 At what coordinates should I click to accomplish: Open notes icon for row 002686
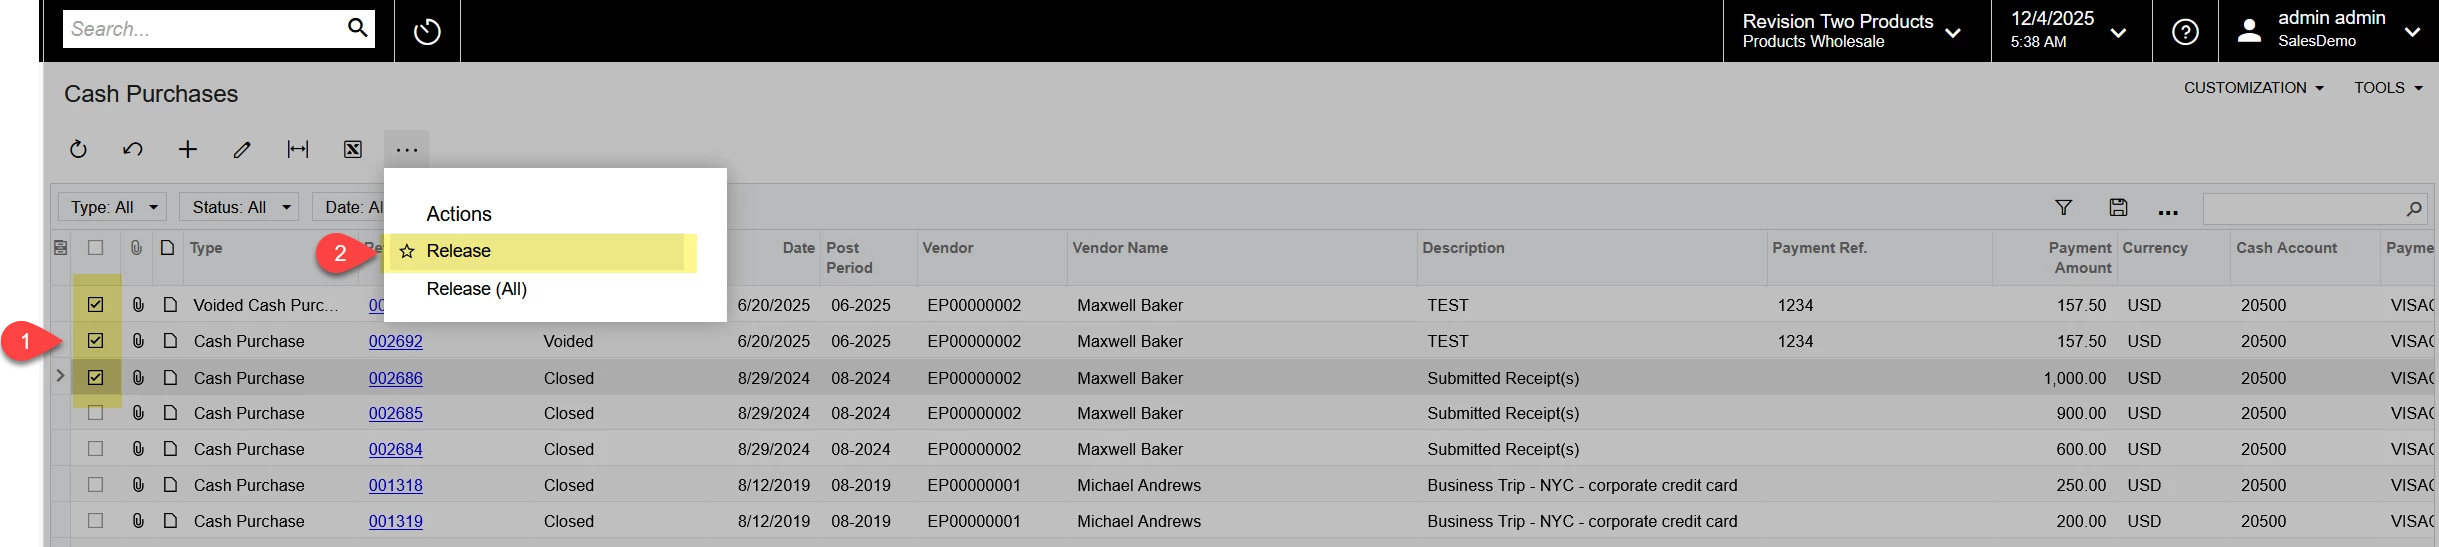coord(170,378)
